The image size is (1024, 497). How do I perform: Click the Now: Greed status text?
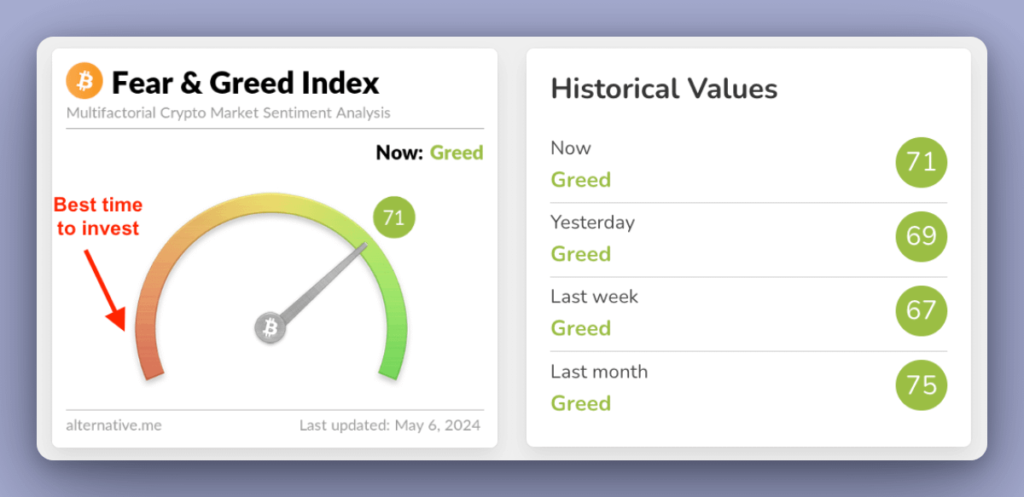pyautogui.click(x=429, y=153)
